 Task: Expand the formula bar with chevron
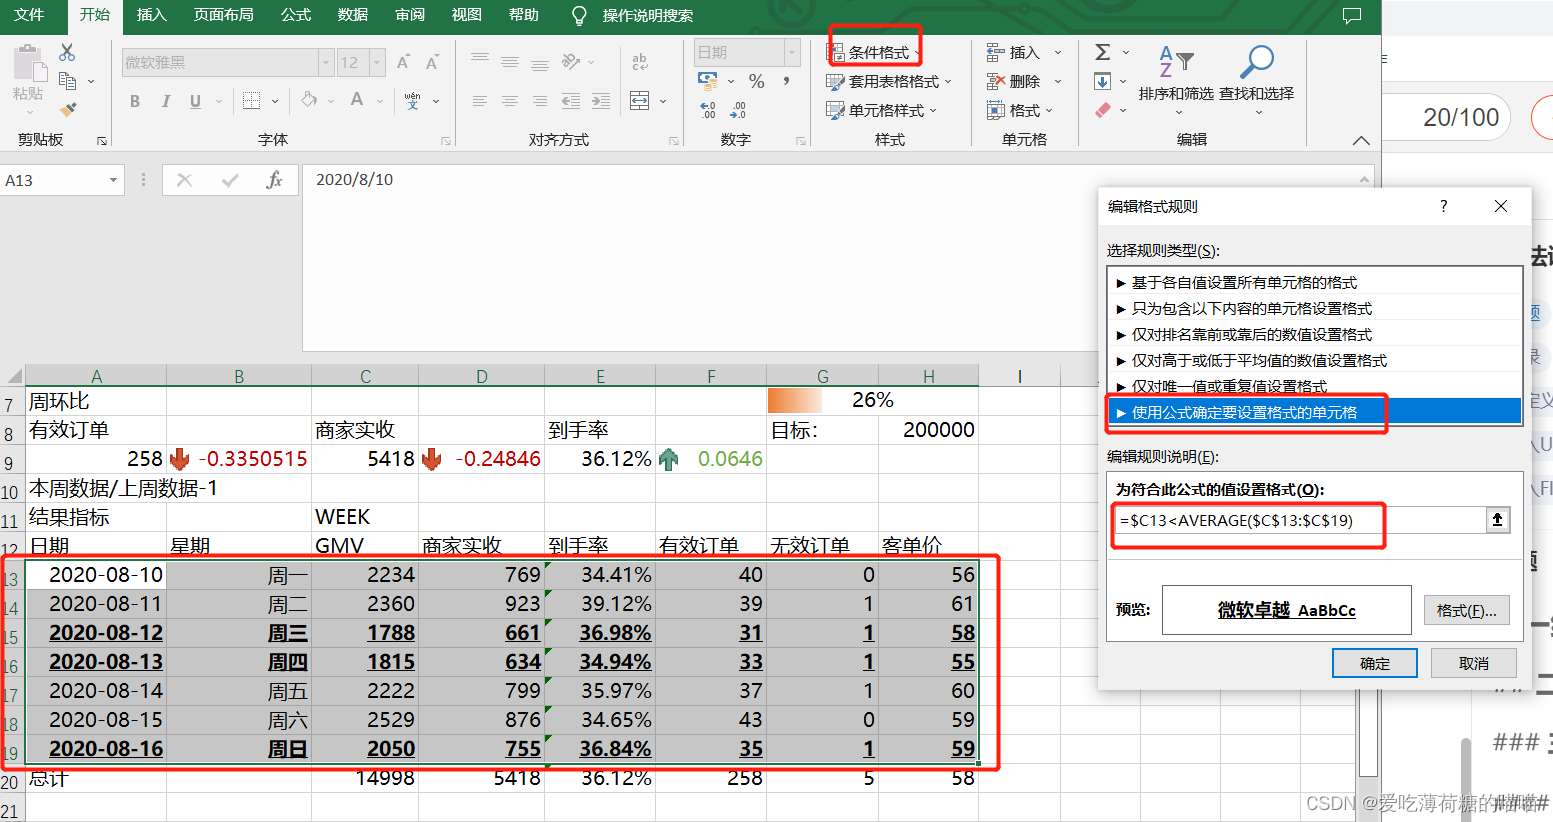tap(1364, 179)
